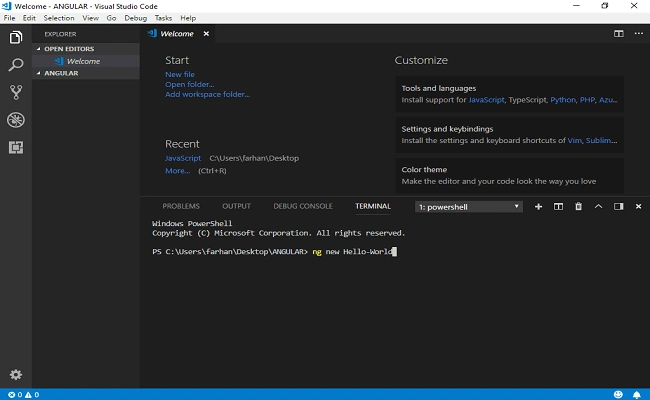Viewport: 650px width, 400px height.
Task: Split the terminal pane
Action: (558, 206)
